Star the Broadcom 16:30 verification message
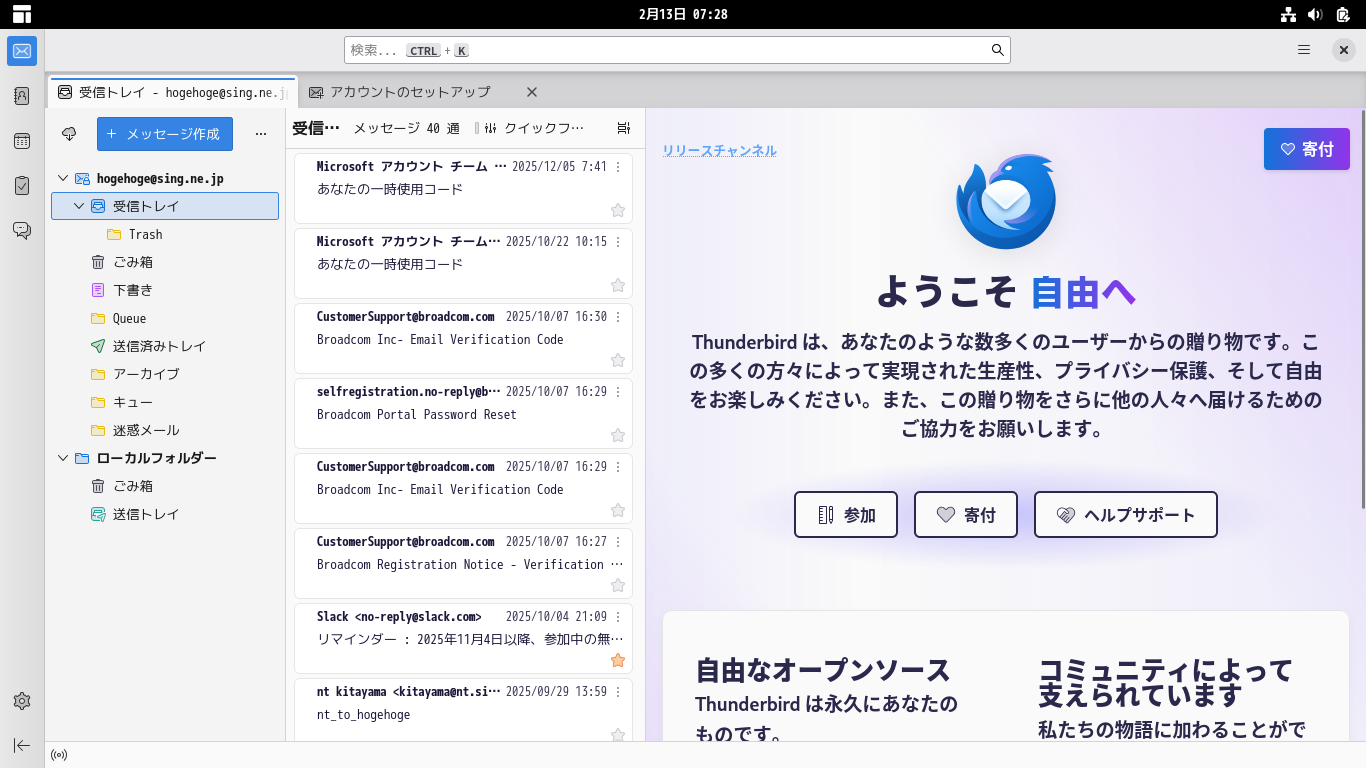Image resolution: width=1366 pixels, height=768 pixels. click(x=618, y=360)
